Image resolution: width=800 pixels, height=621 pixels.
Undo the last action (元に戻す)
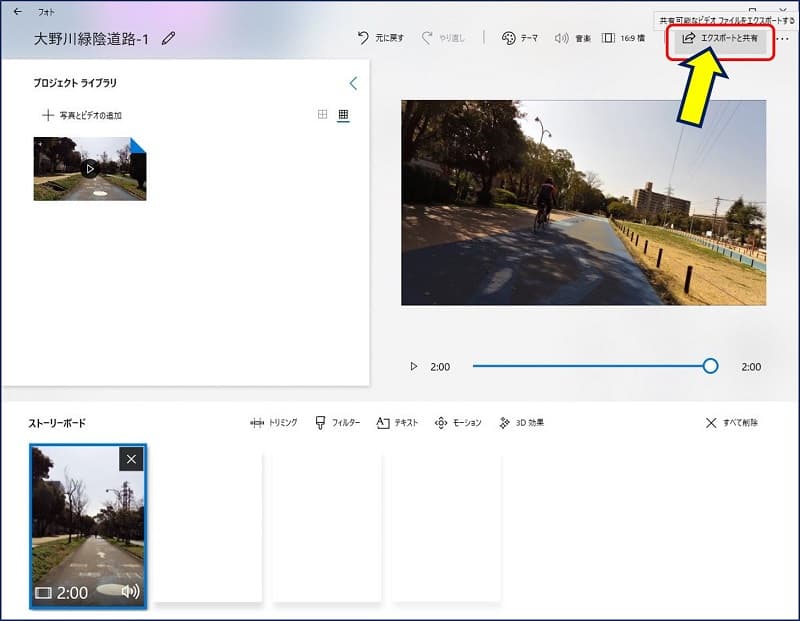pos(381,38)
